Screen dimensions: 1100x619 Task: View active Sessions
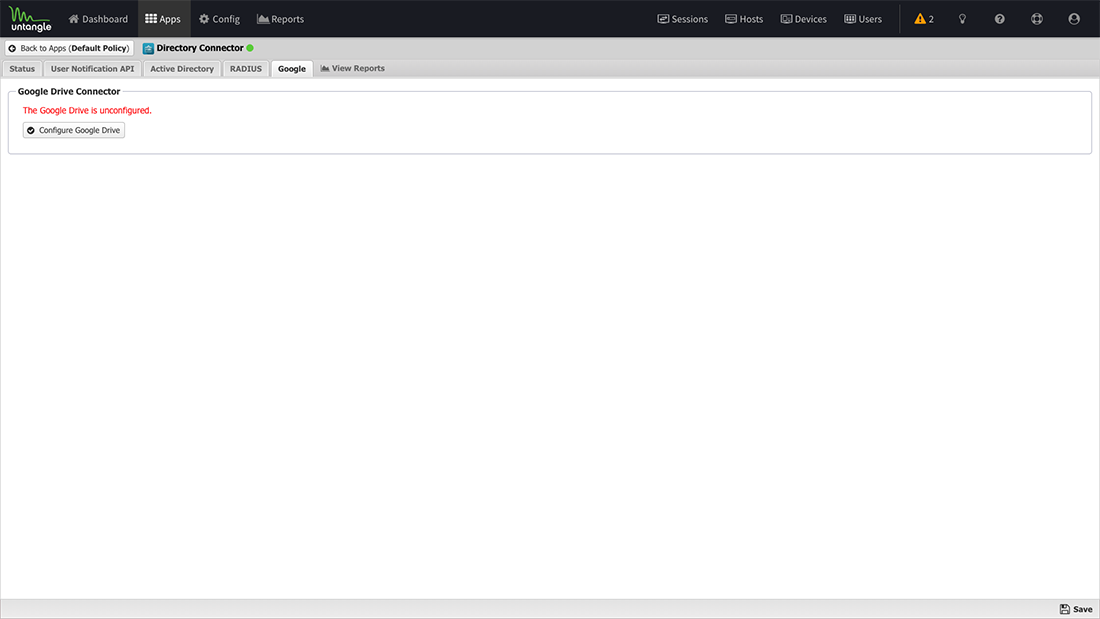(683, 19)
